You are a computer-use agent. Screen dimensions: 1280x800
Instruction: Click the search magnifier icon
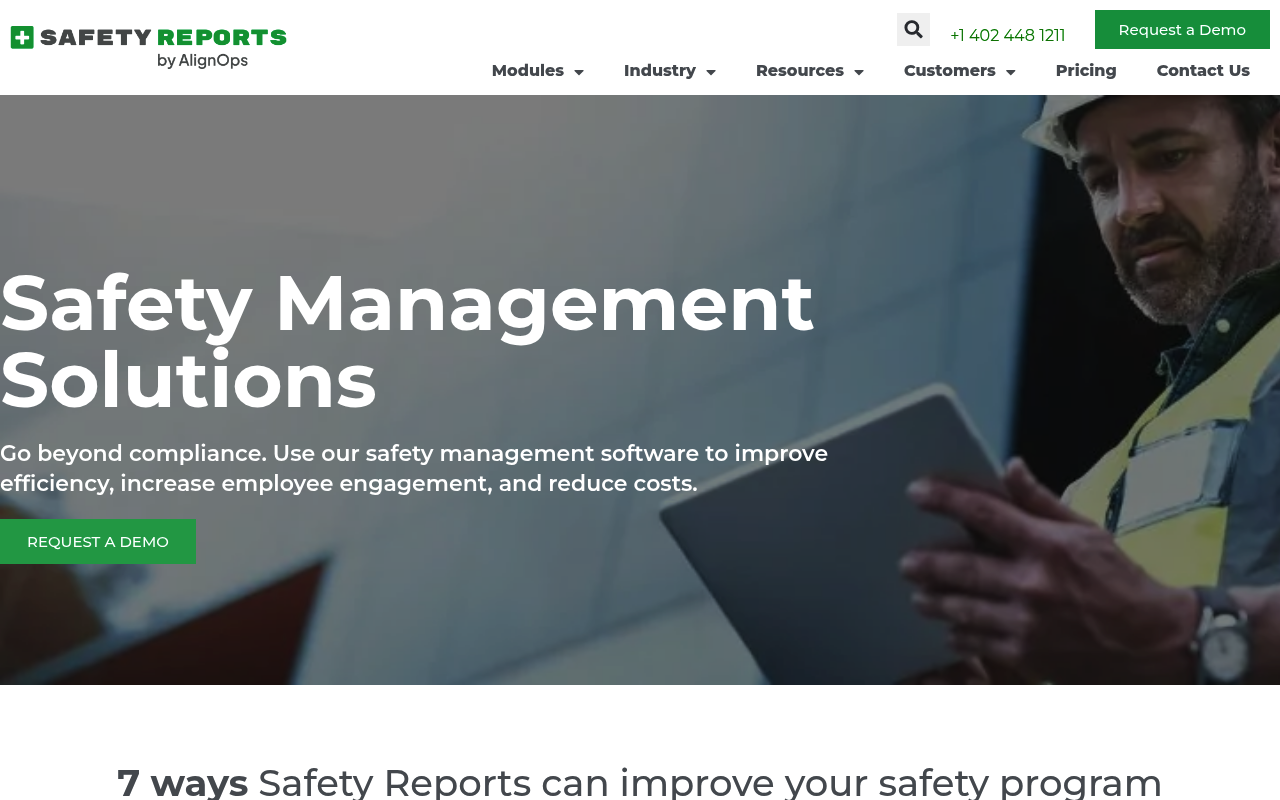tap(913, 29)
